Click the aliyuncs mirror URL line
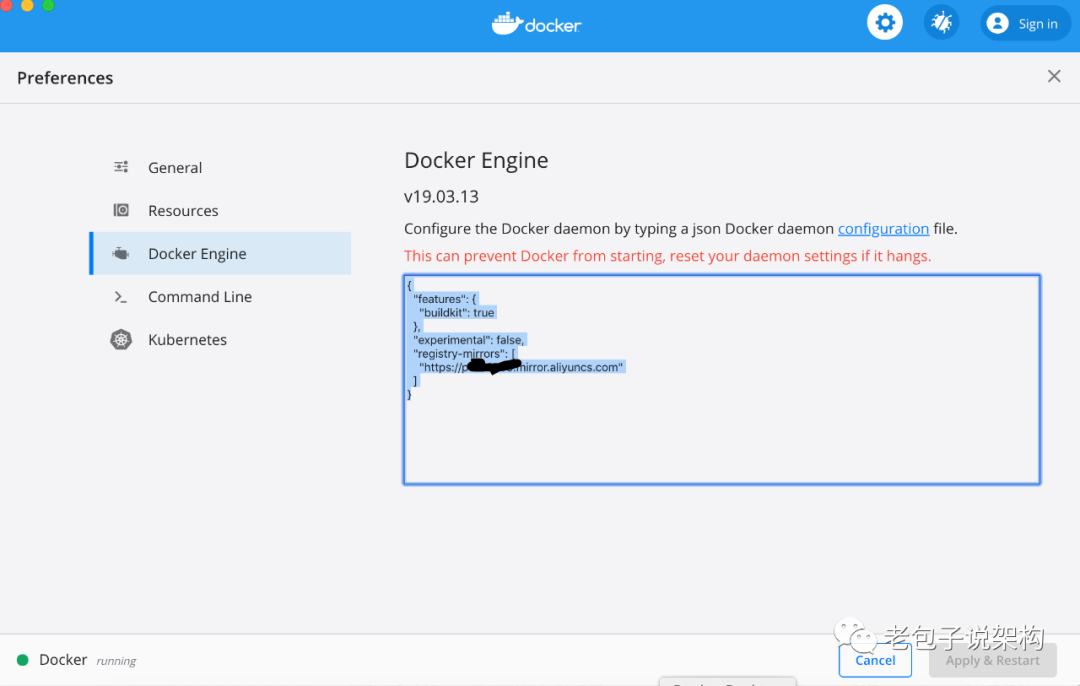This screenshot has height=686, width=1080. point(521,367)
